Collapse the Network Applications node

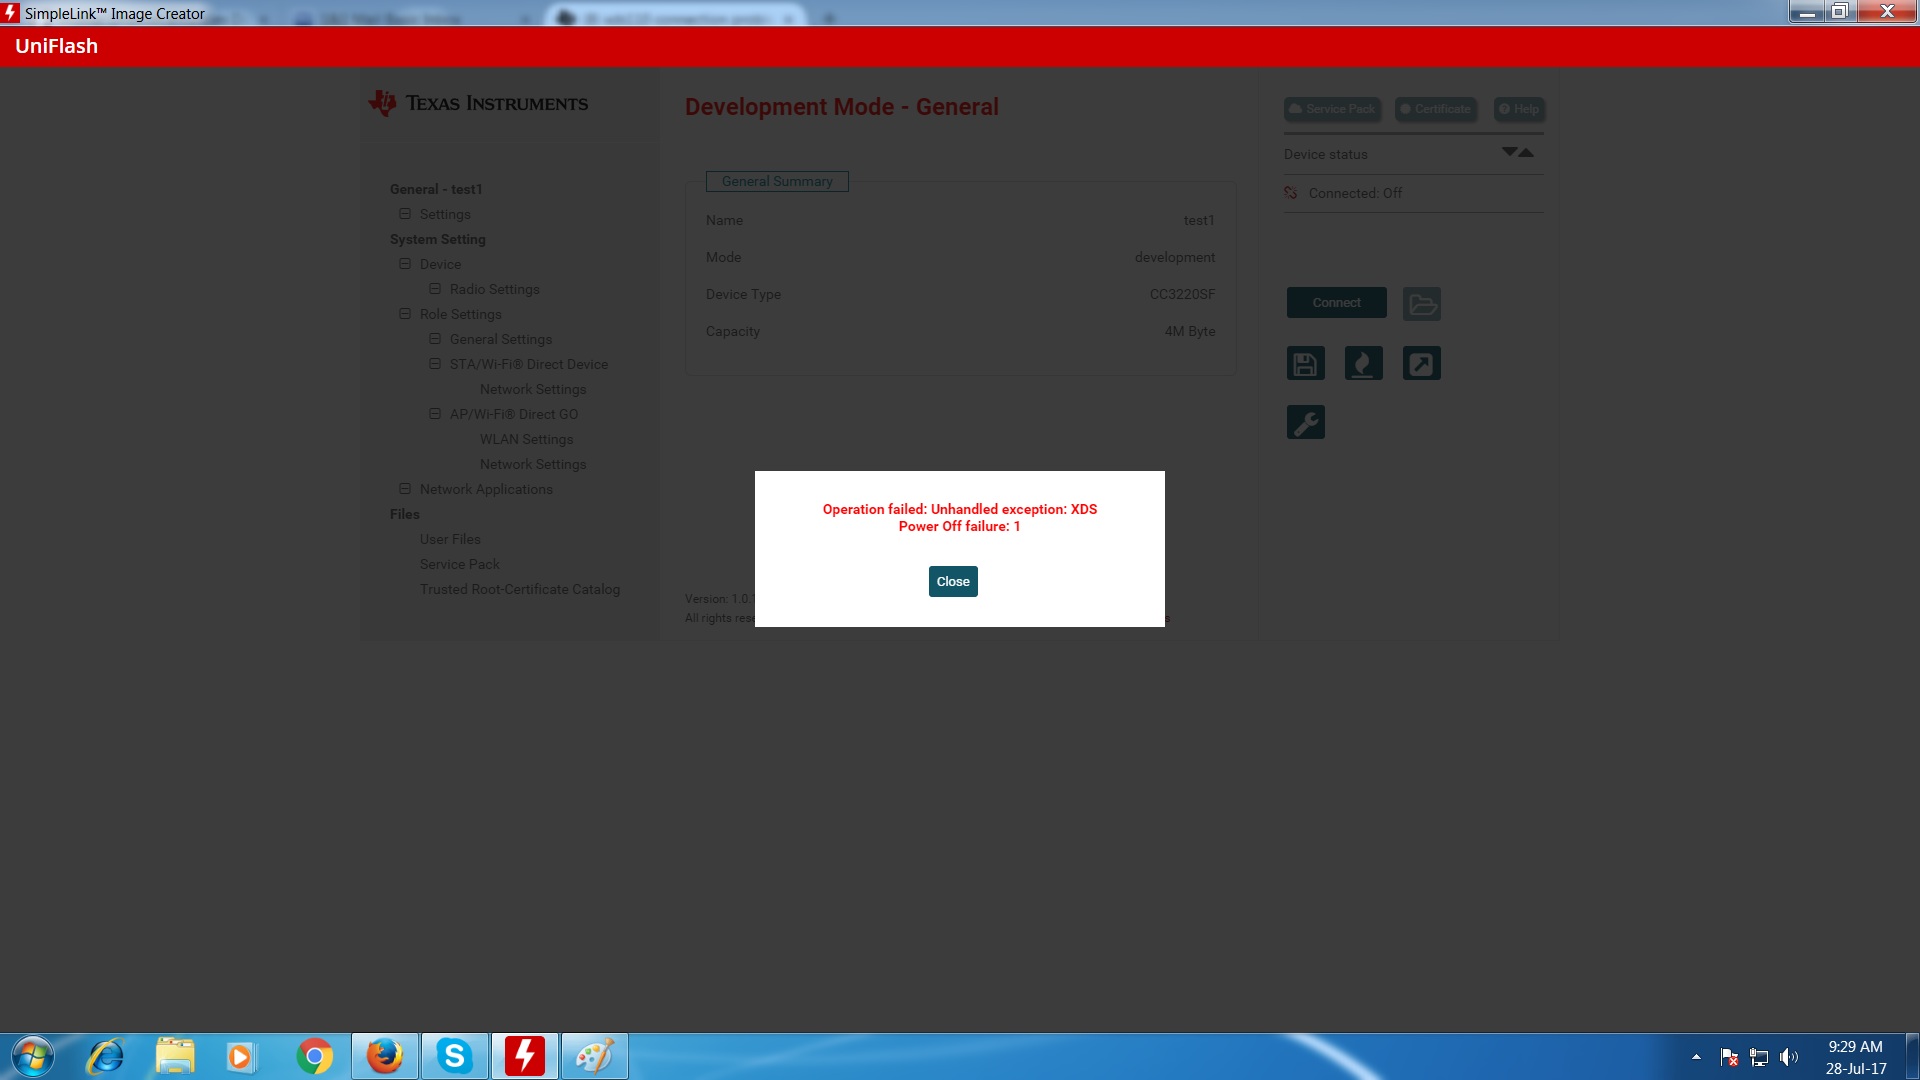tap(405, 489)
